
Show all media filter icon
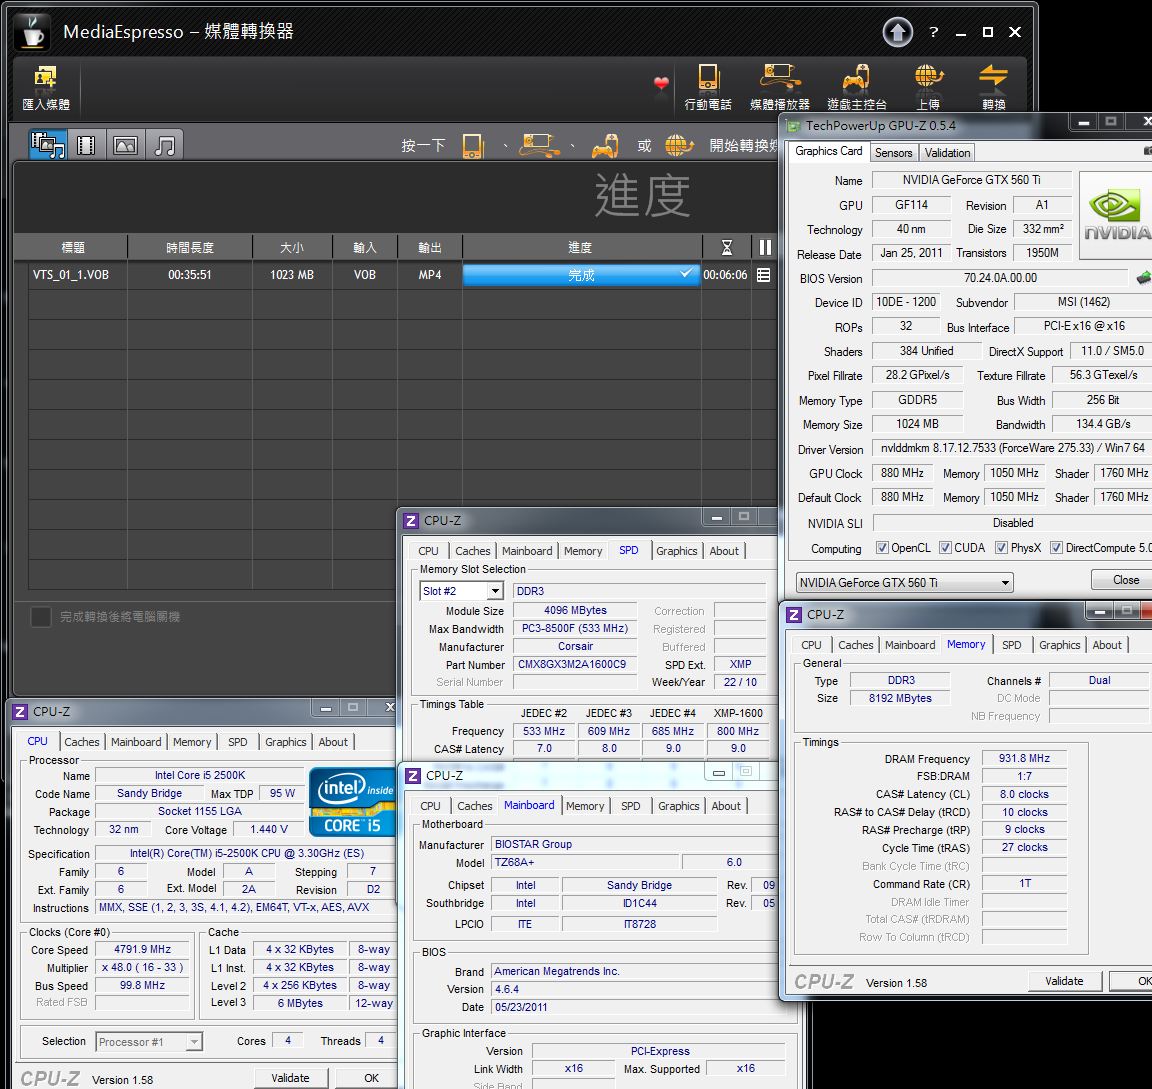[x=48, y=145]
